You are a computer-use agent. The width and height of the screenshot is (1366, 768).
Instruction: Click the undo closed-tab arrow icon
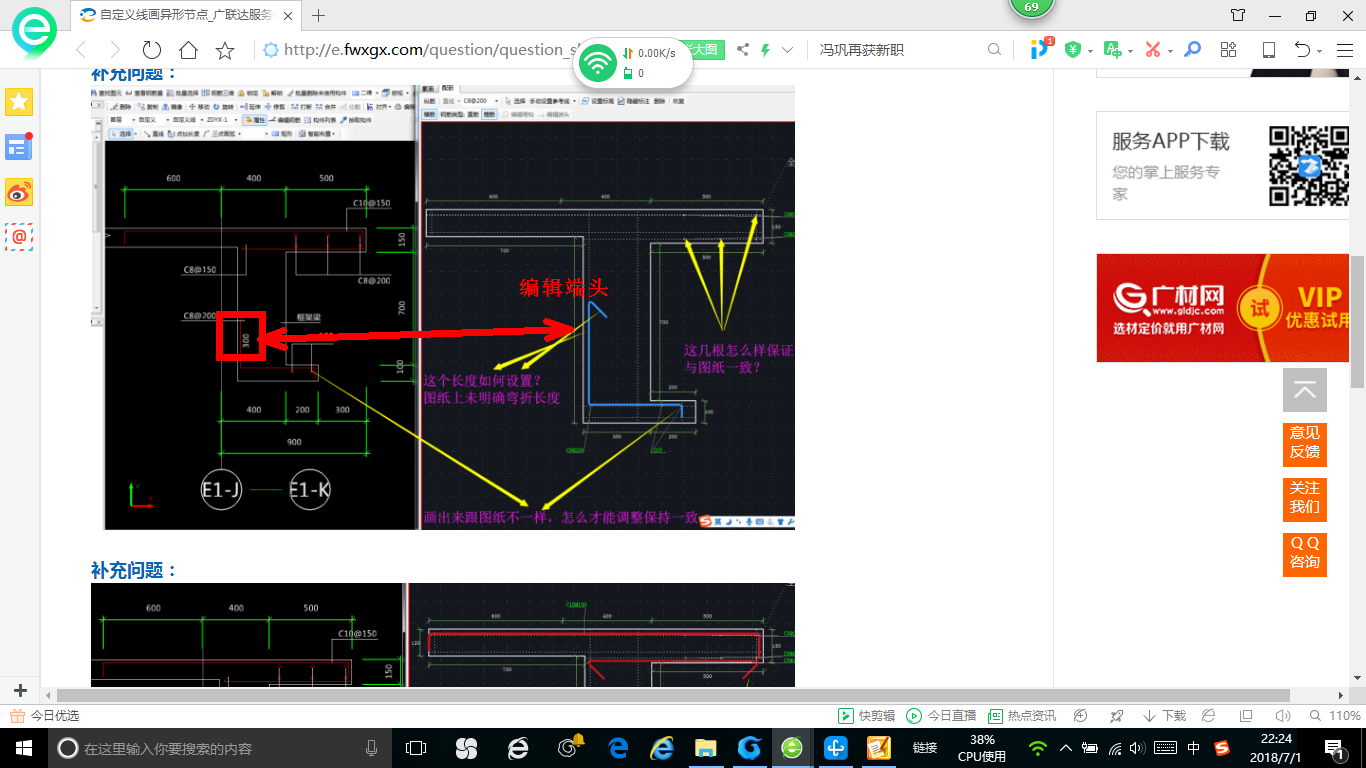pos(1302,50)
